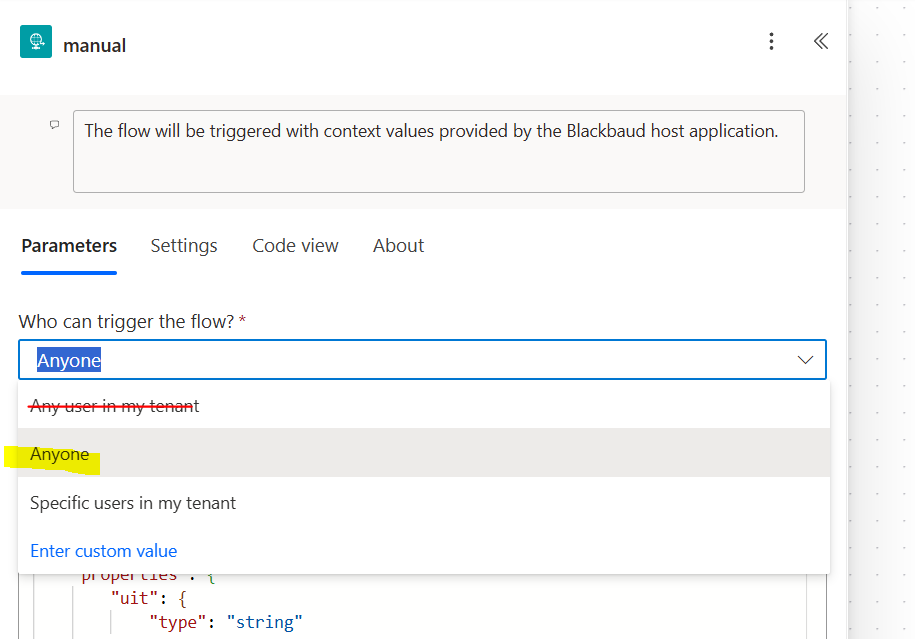
Task: Click the 'manual' title text
Action: [95, 46]
